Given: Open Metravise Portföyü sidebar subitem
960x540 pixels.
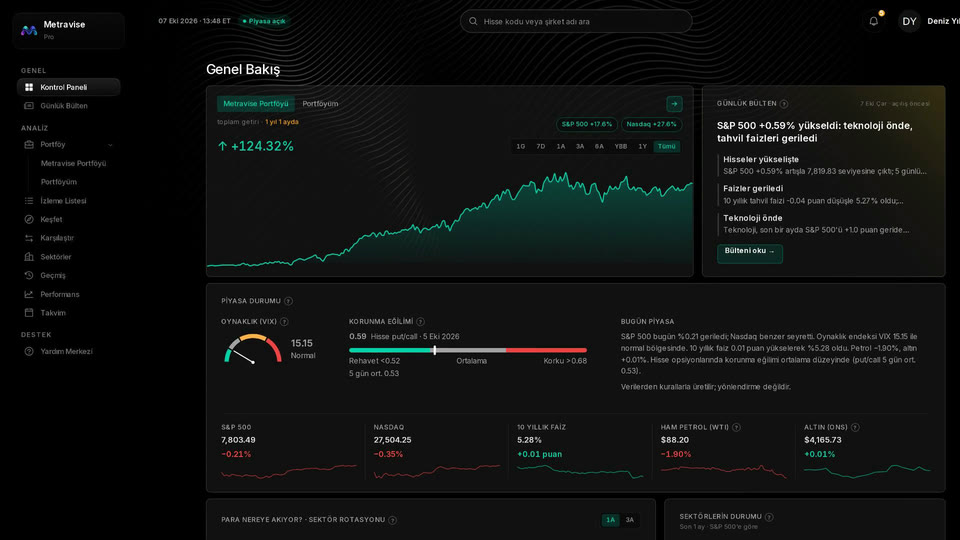Looking at the screenshot, I should (x=73, y=163).
